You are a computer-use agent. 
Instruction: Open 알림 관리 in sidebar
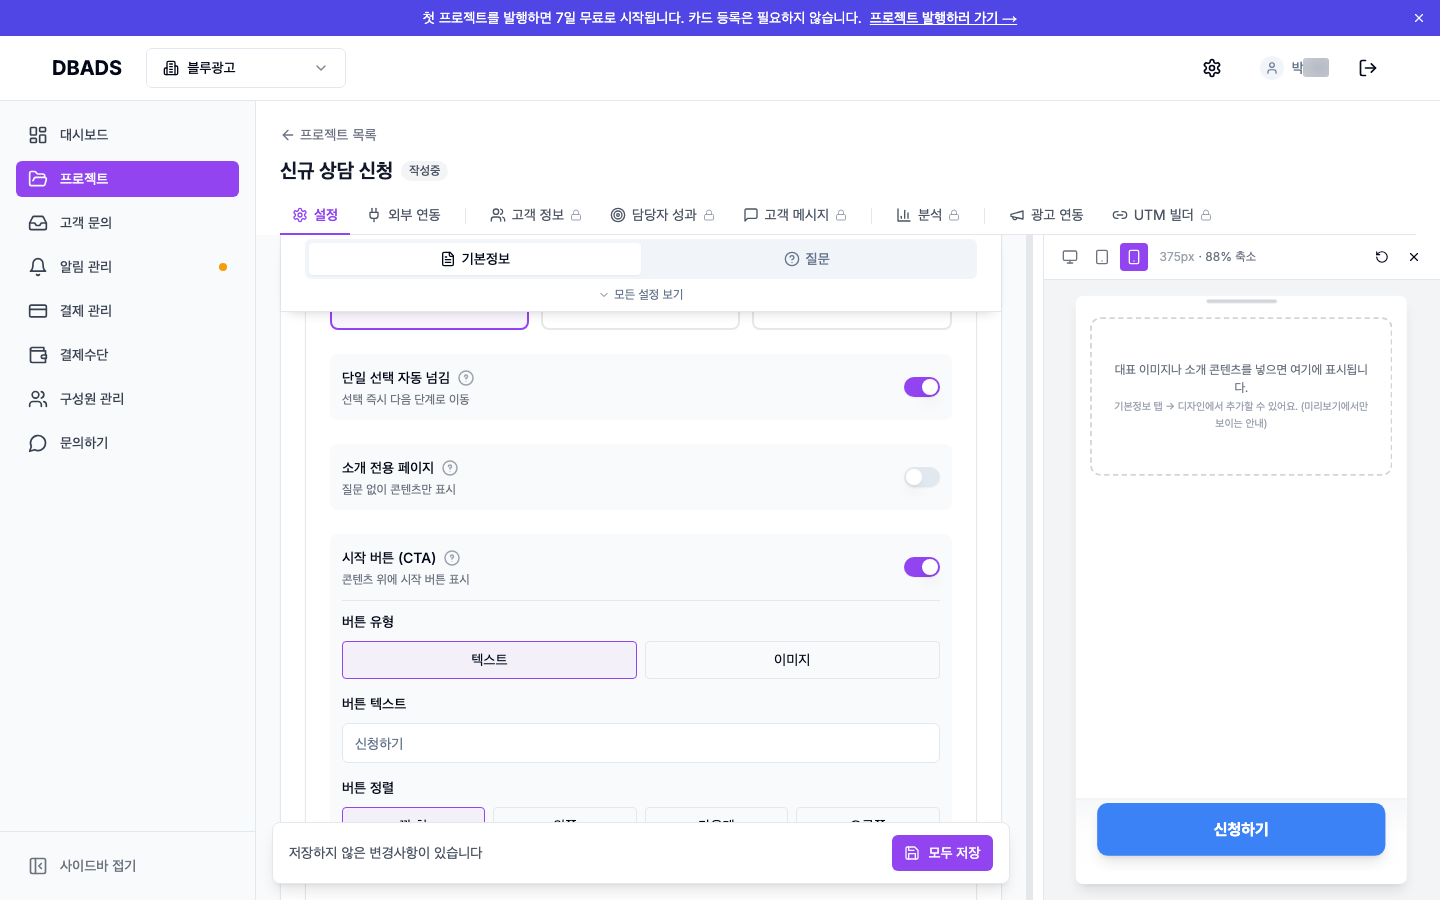pyautogui.click(x=127, y=267)
